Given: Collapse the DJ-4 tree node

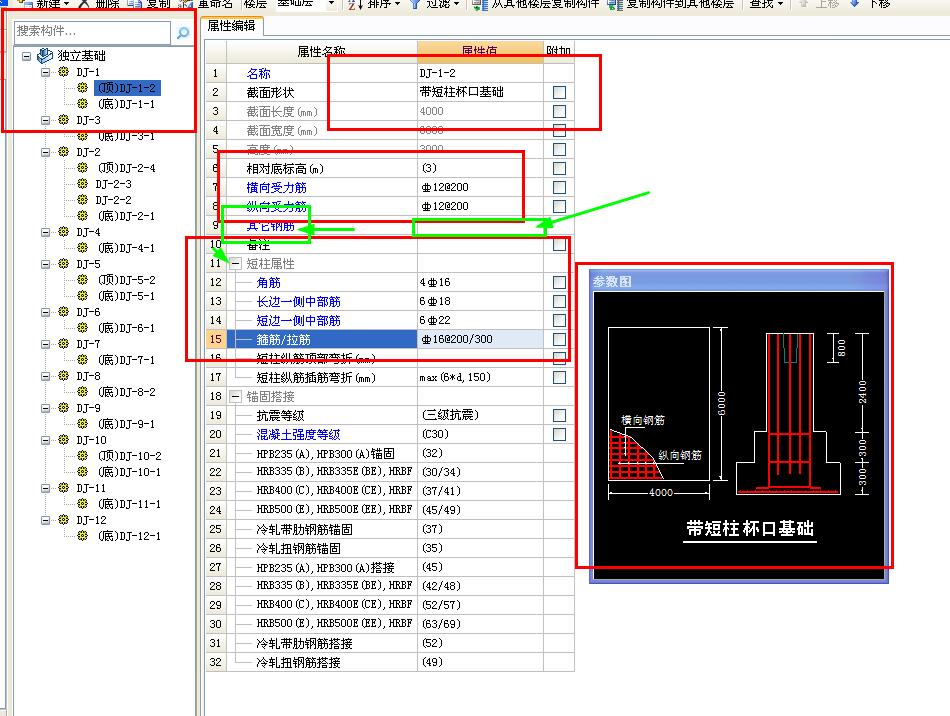Looking at the screenshot, I should pyautogui.click(x=45, y=232).
